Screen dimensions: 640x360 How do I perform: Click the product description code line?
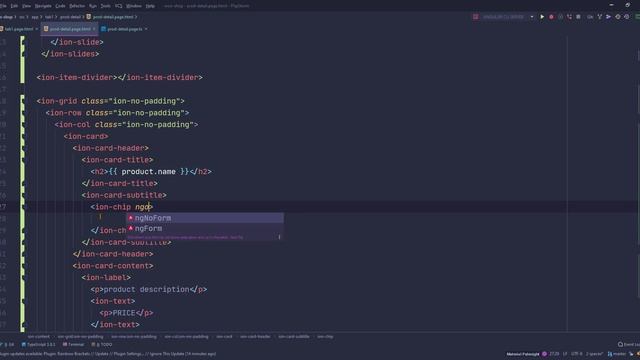click(149, 289)
